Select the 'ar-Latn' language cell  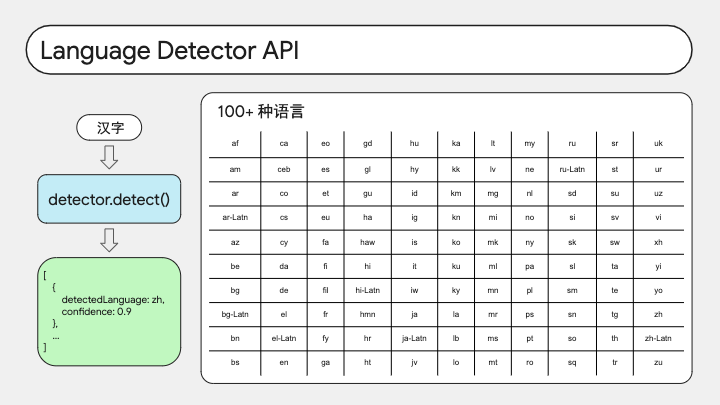tap(235, 217)
